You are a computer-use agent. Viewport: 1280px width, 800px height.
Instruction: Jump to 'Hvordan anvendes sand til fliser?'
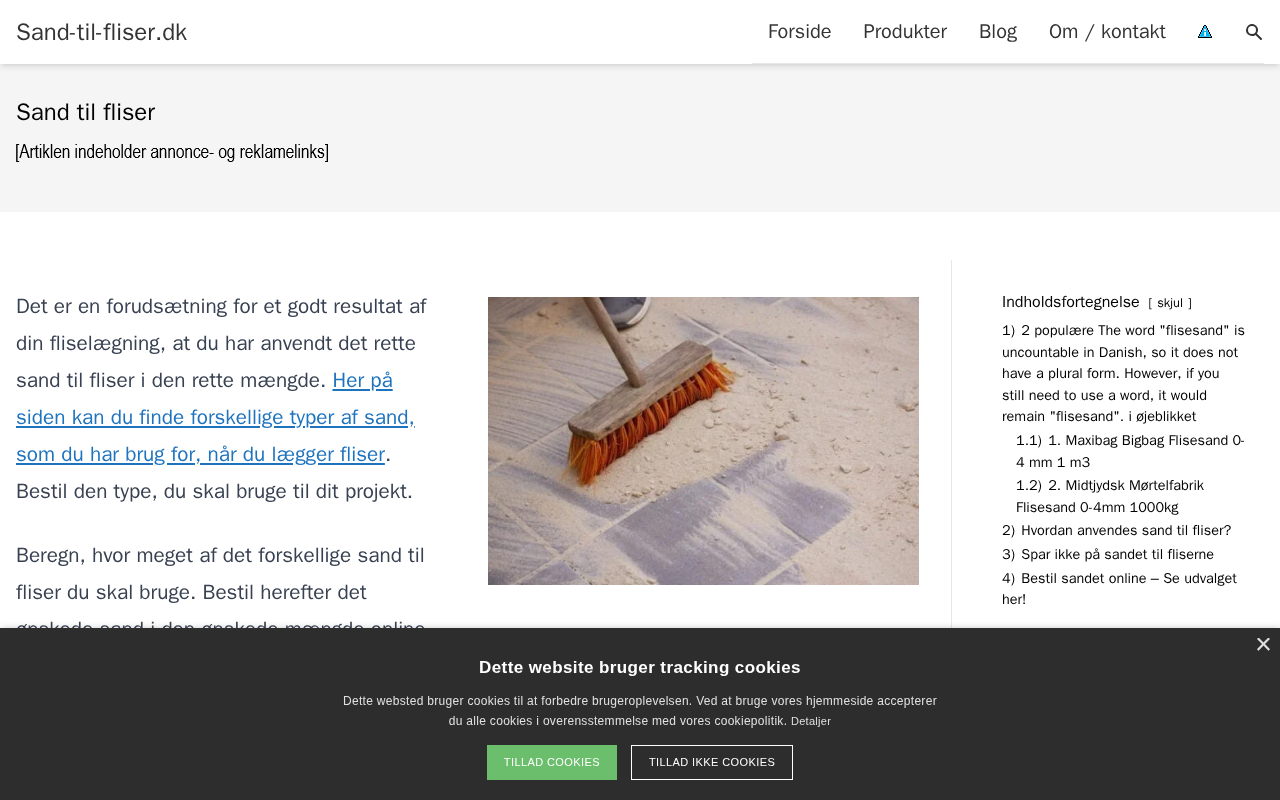1117,530
